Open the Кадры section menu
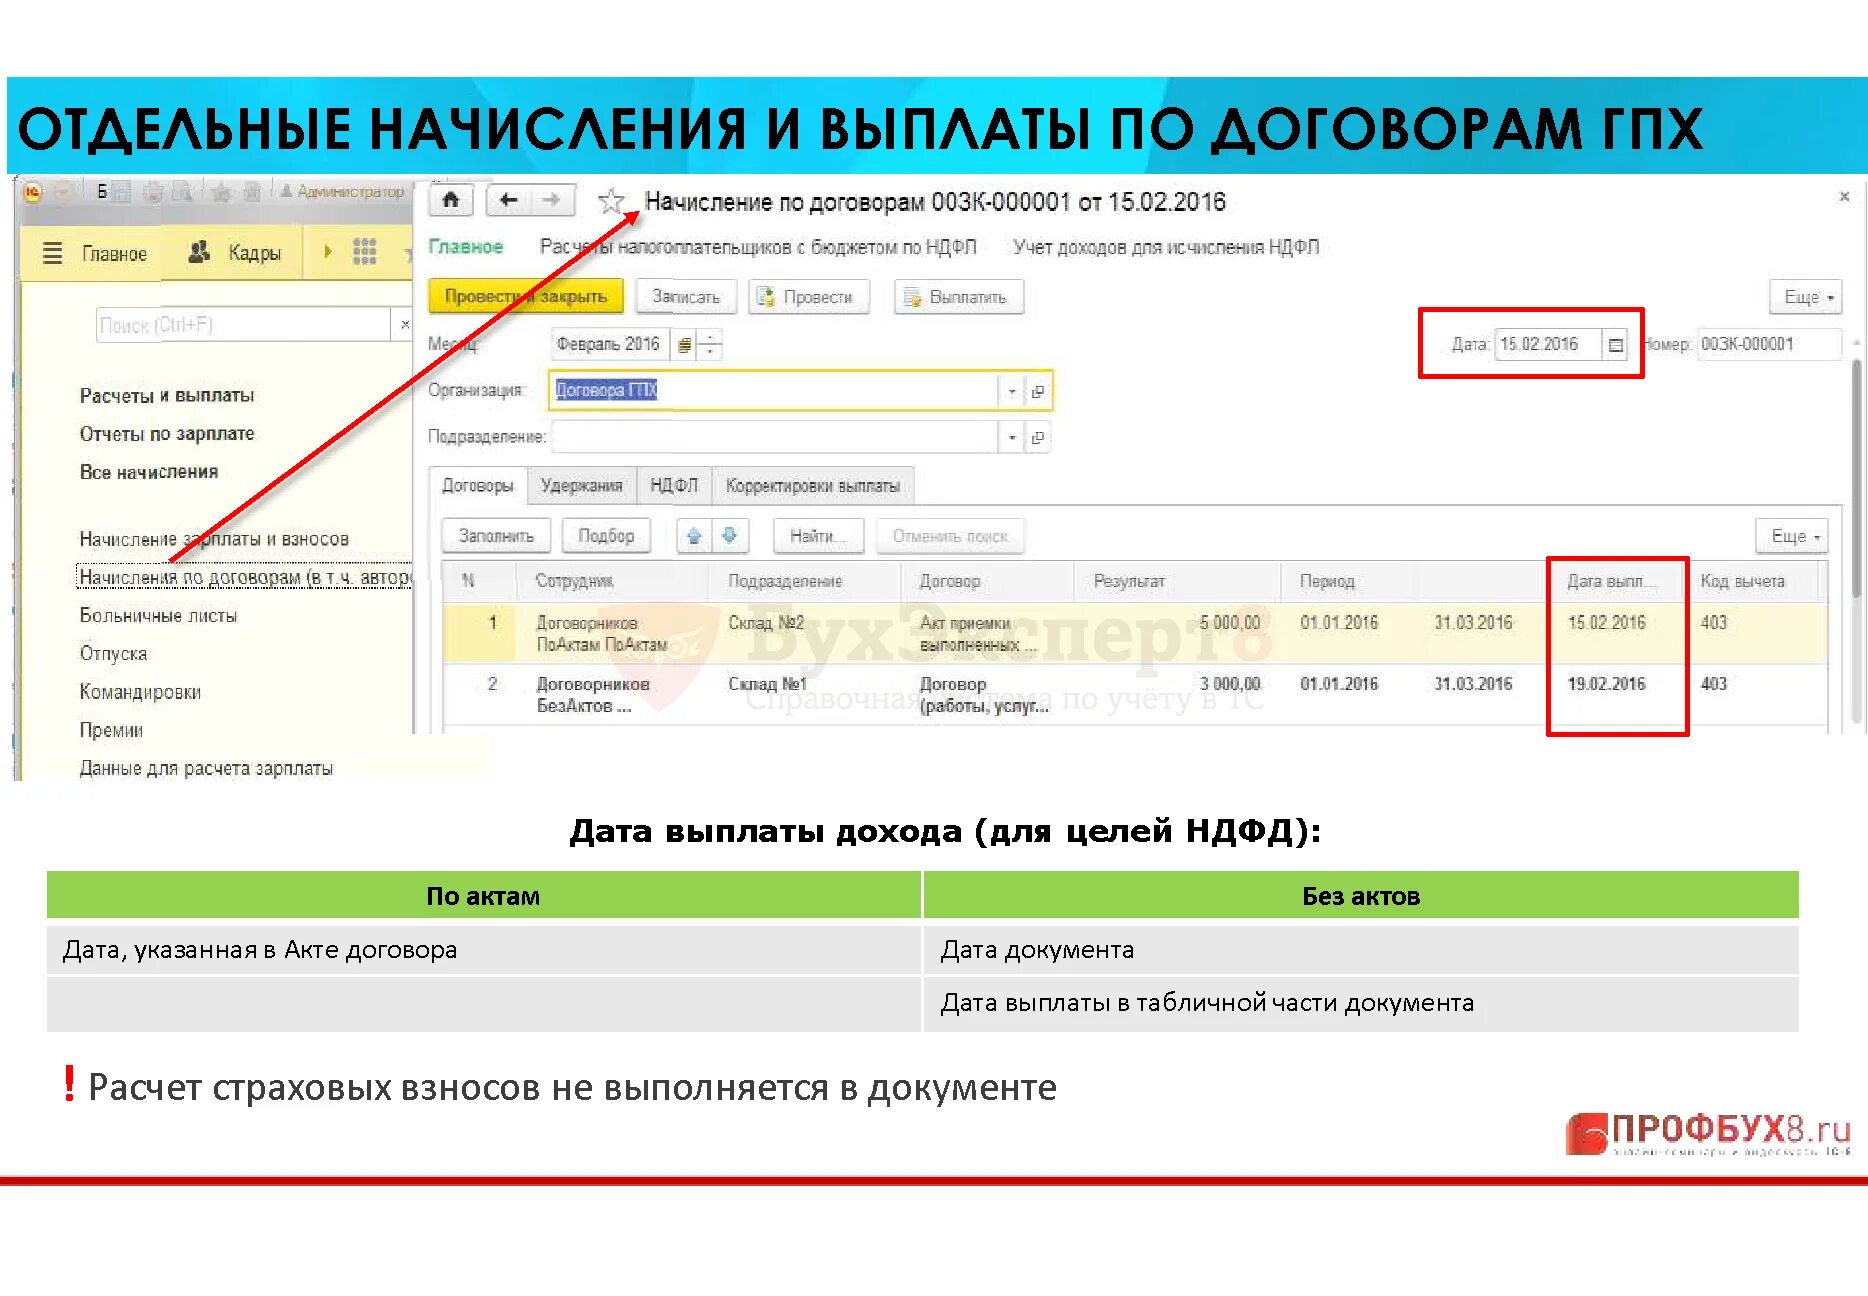This screenshot has height=1296, width=1868. click(x=254, y=253)
